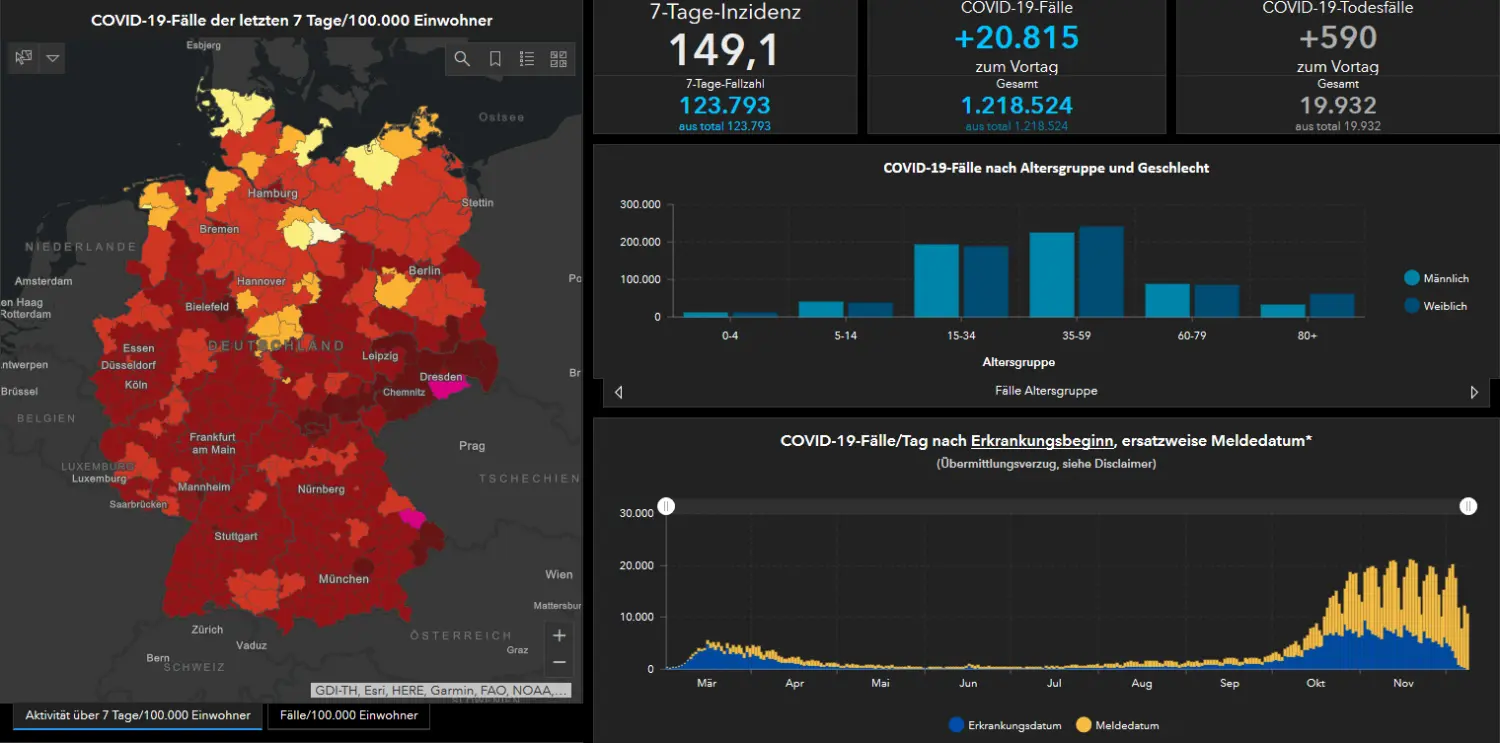Toggle Weiblich series in age chart legend

[1435, 306]
